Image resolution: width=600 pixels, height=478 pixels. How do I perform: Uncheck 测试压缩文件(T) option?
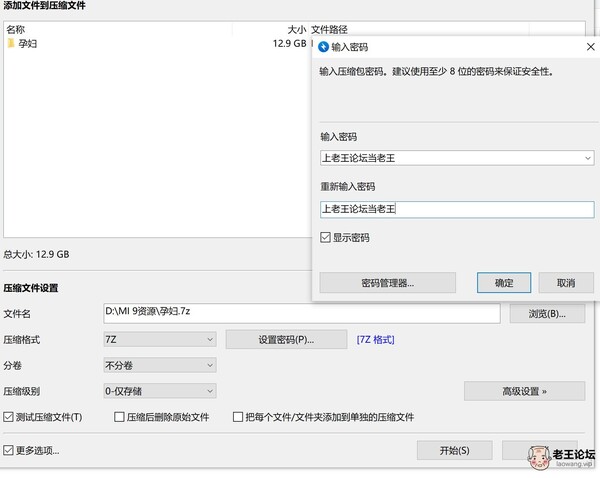(10, 417)
